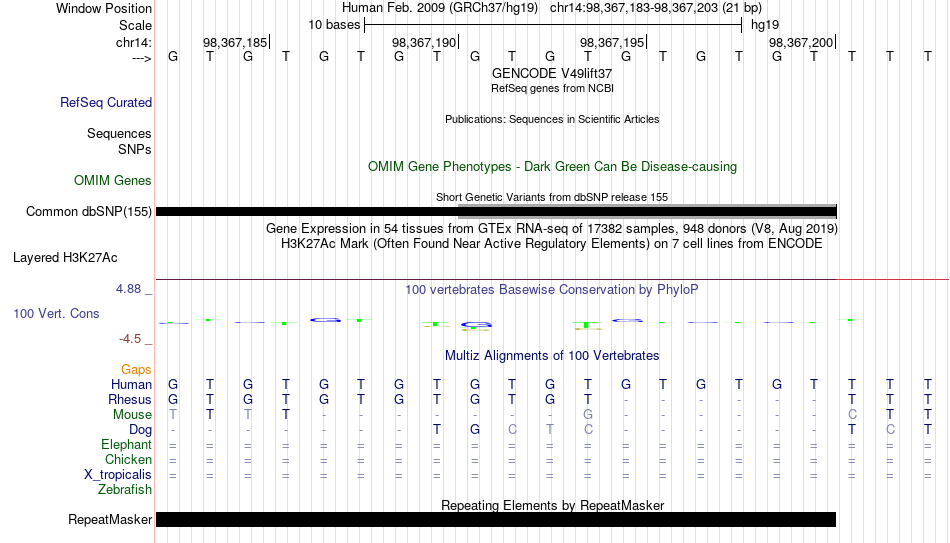Open the OMIM Genes track label
The width and height of the screenshot is (950, 543).
pos(113,181)
